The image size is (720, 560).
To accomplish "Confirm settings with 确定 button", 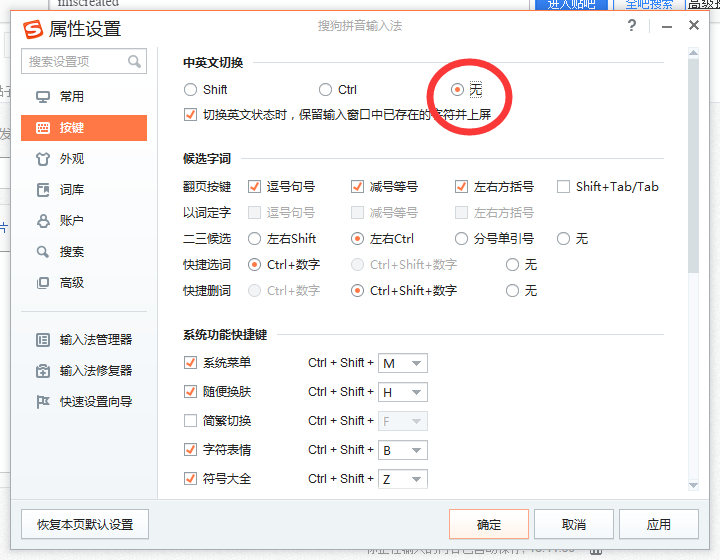I will pos(489,524).
